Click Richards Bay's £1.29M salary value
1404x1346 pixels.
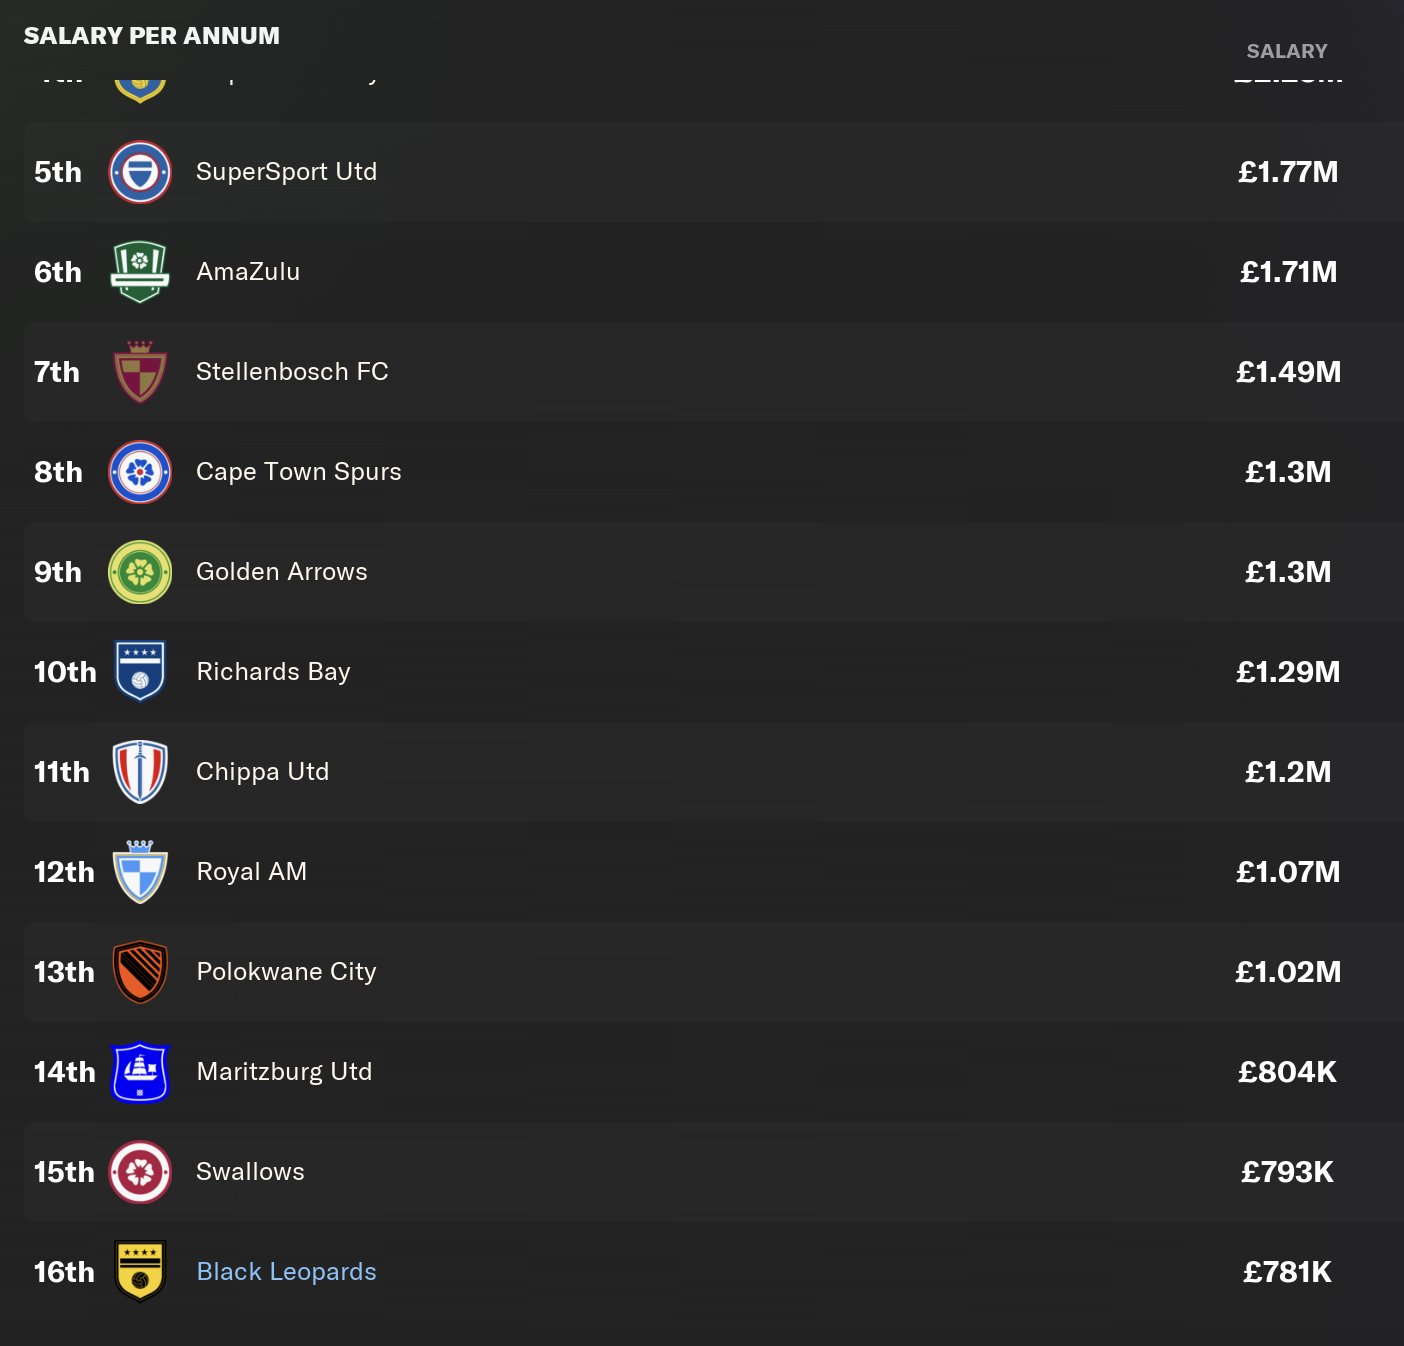pyautogui.click(x=1288, y=672)
